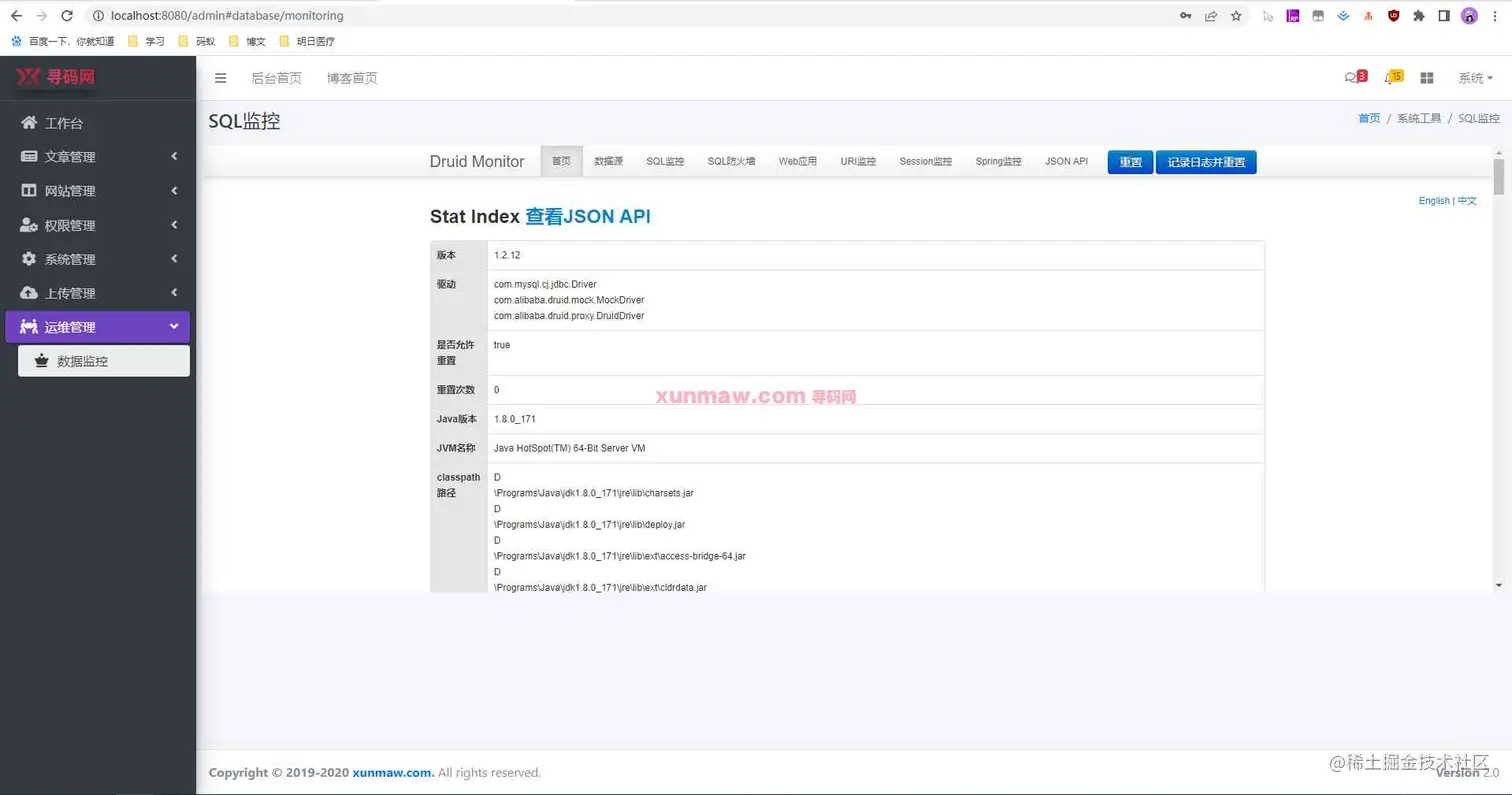Click the browser back arrow
This screenshot has height=795, width=1512.
(16, 16)
